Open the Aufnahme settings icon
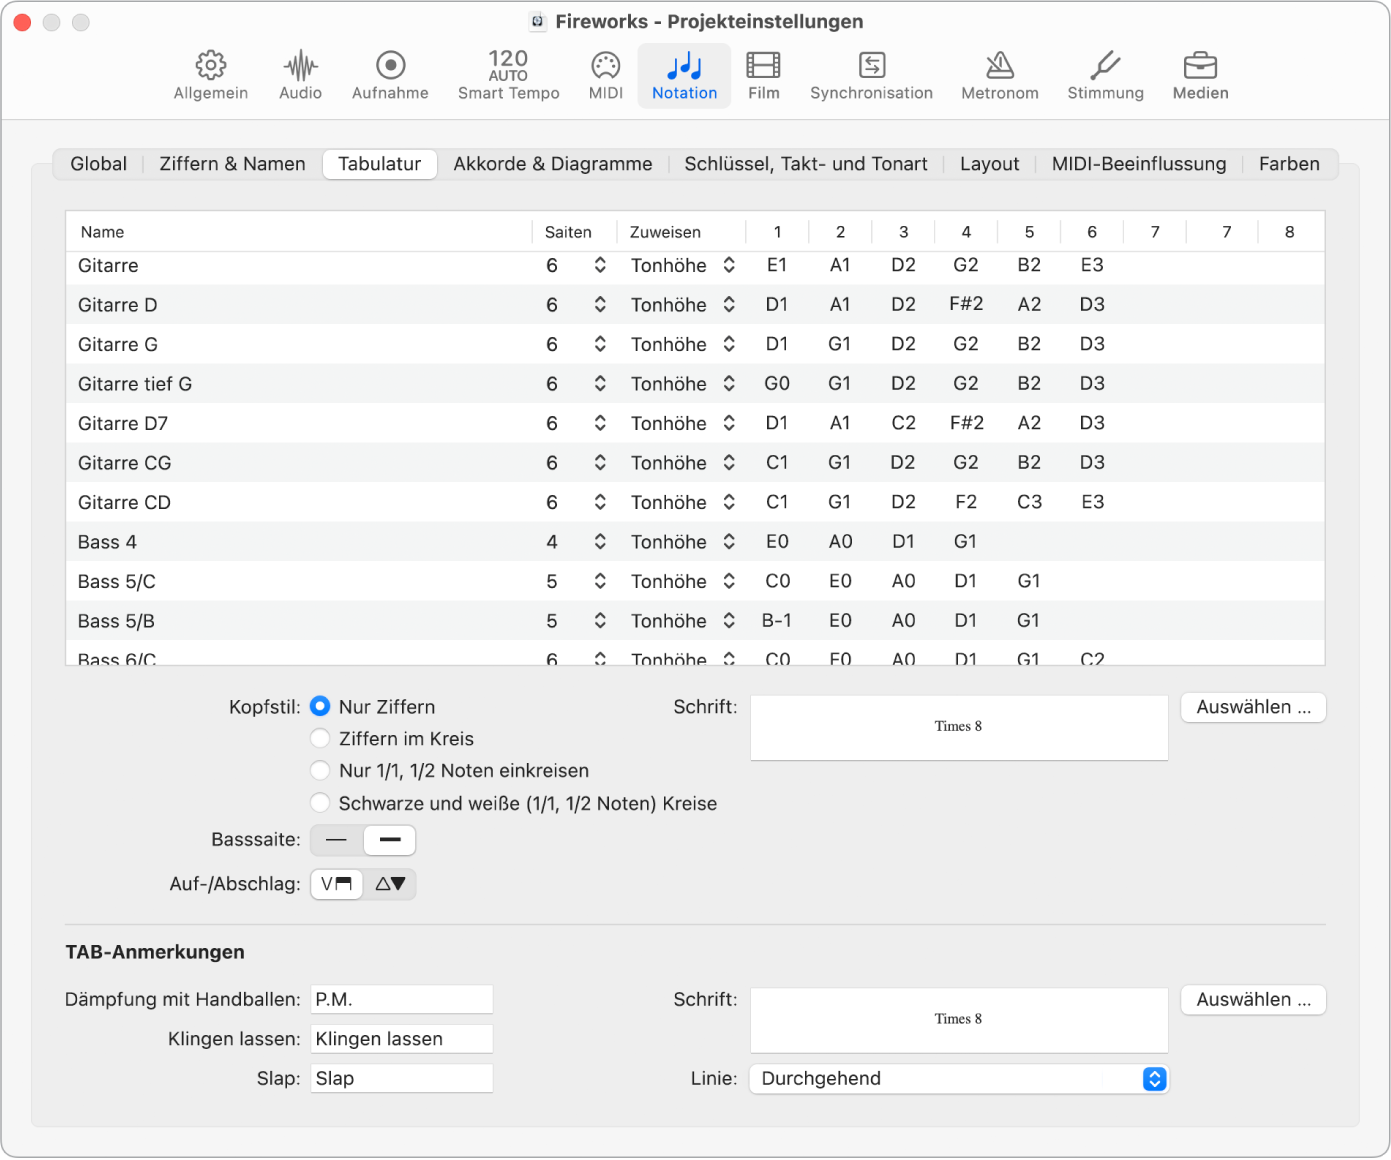The image size is (1391, 1160). pos(390,75)
